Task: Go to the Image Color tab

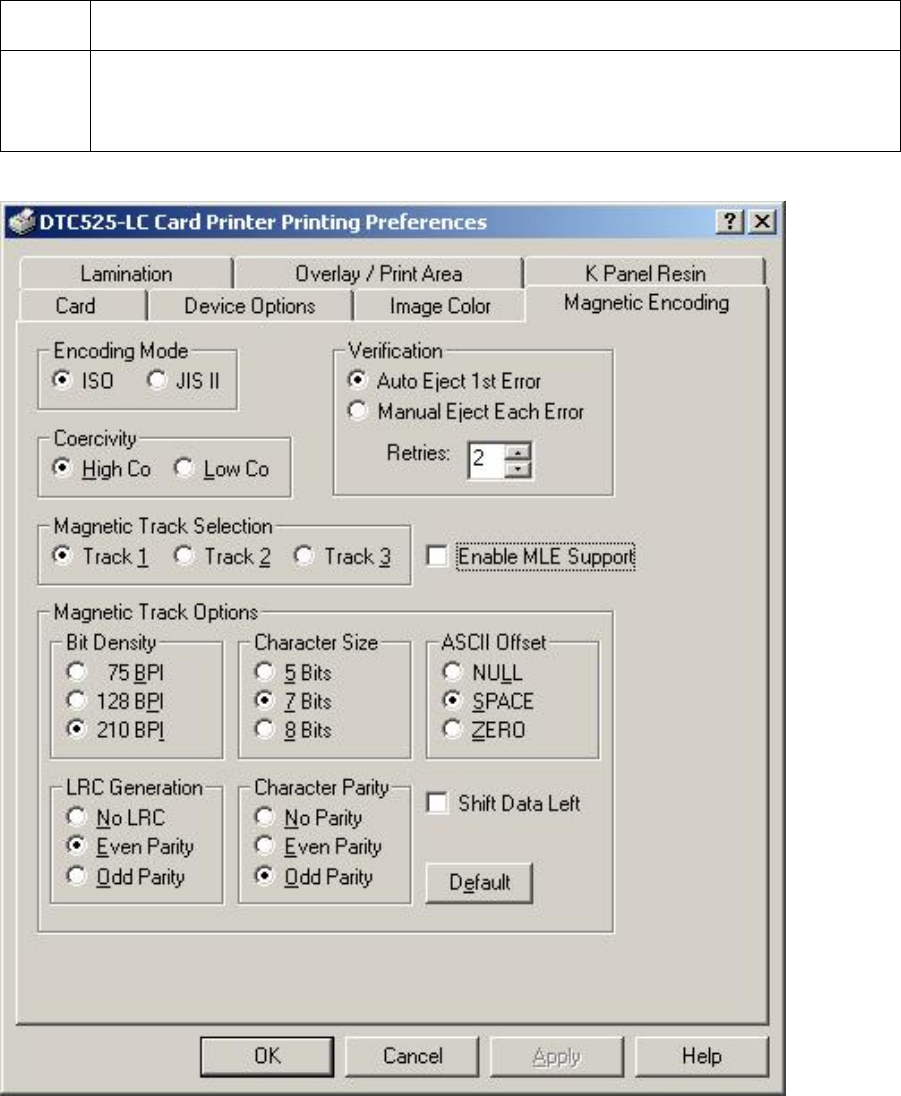Action: pyautogui.click(x=440, y=305)
